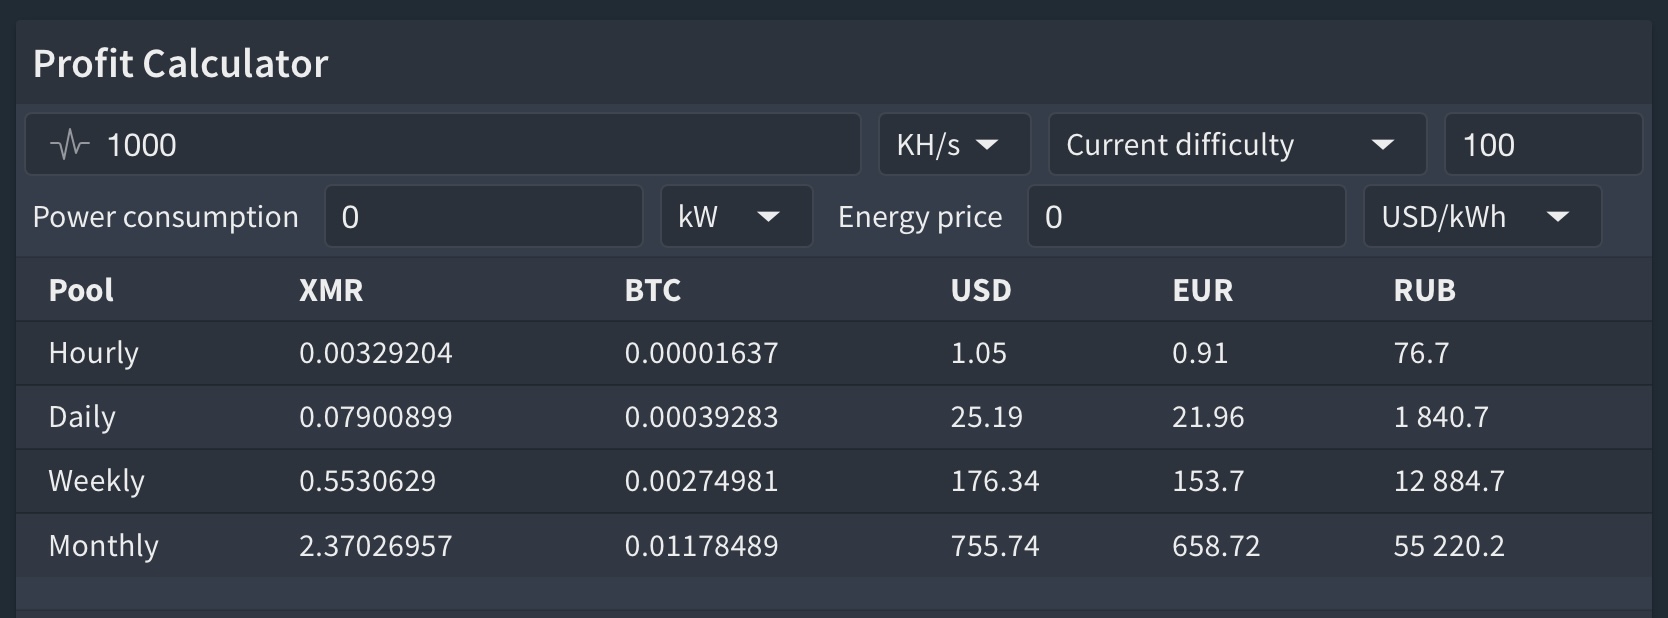Click the Profit Calculator heading

tap(181, 64)
